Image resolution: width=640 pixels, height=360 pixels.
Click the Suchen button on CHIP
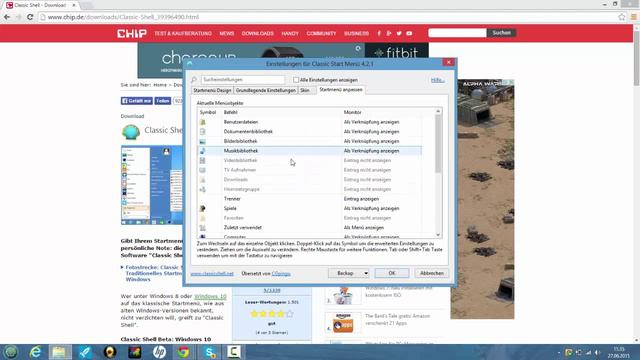click(501, 33)
